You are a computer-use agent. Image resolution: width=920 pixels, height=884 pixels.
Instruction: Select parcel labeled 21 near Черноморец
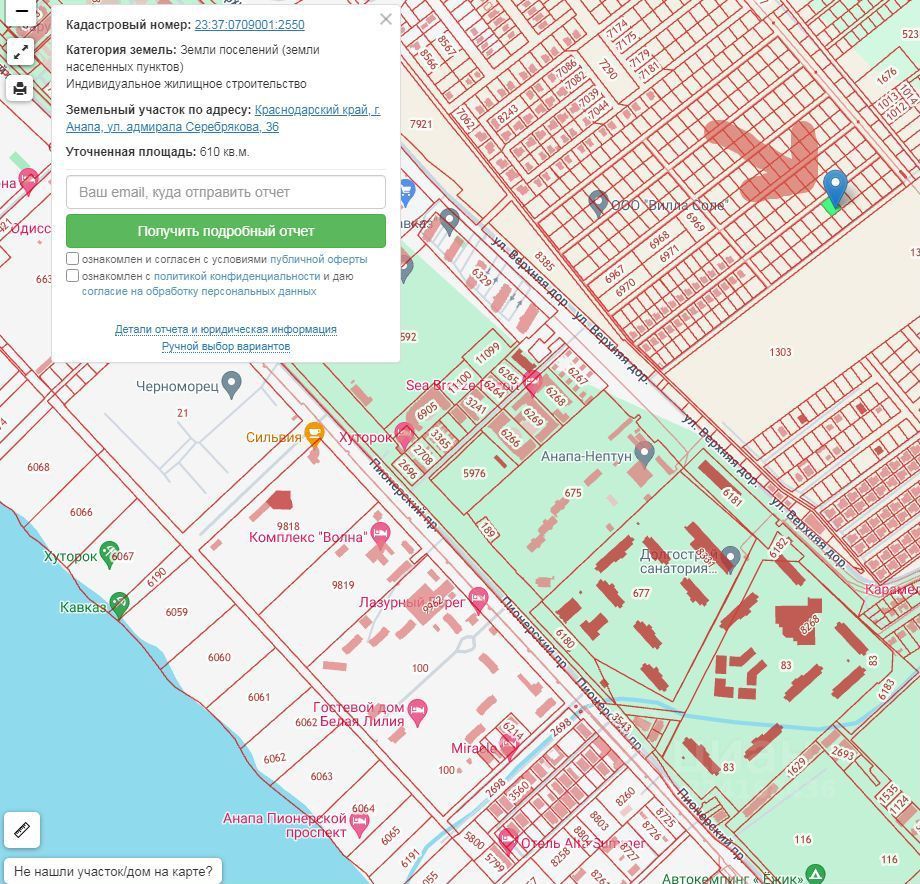pos(182,413)
